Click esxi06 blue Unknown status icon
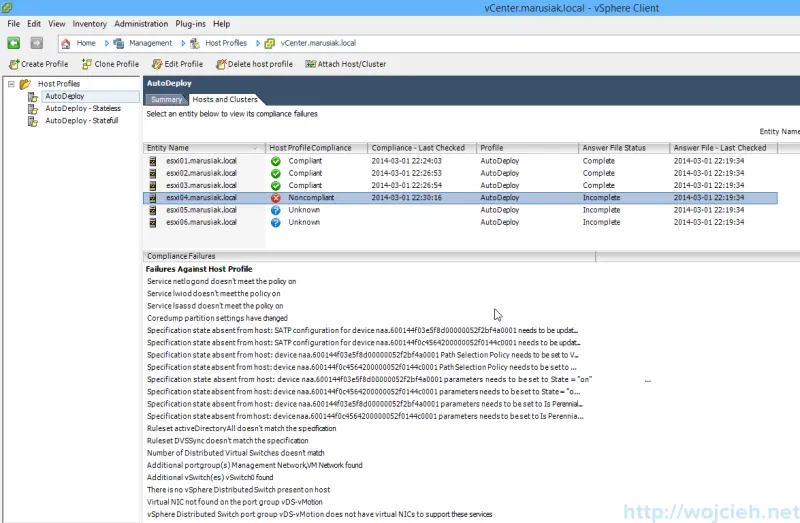Viewport: 800px width, 523px height. click(x=276, y=222)
